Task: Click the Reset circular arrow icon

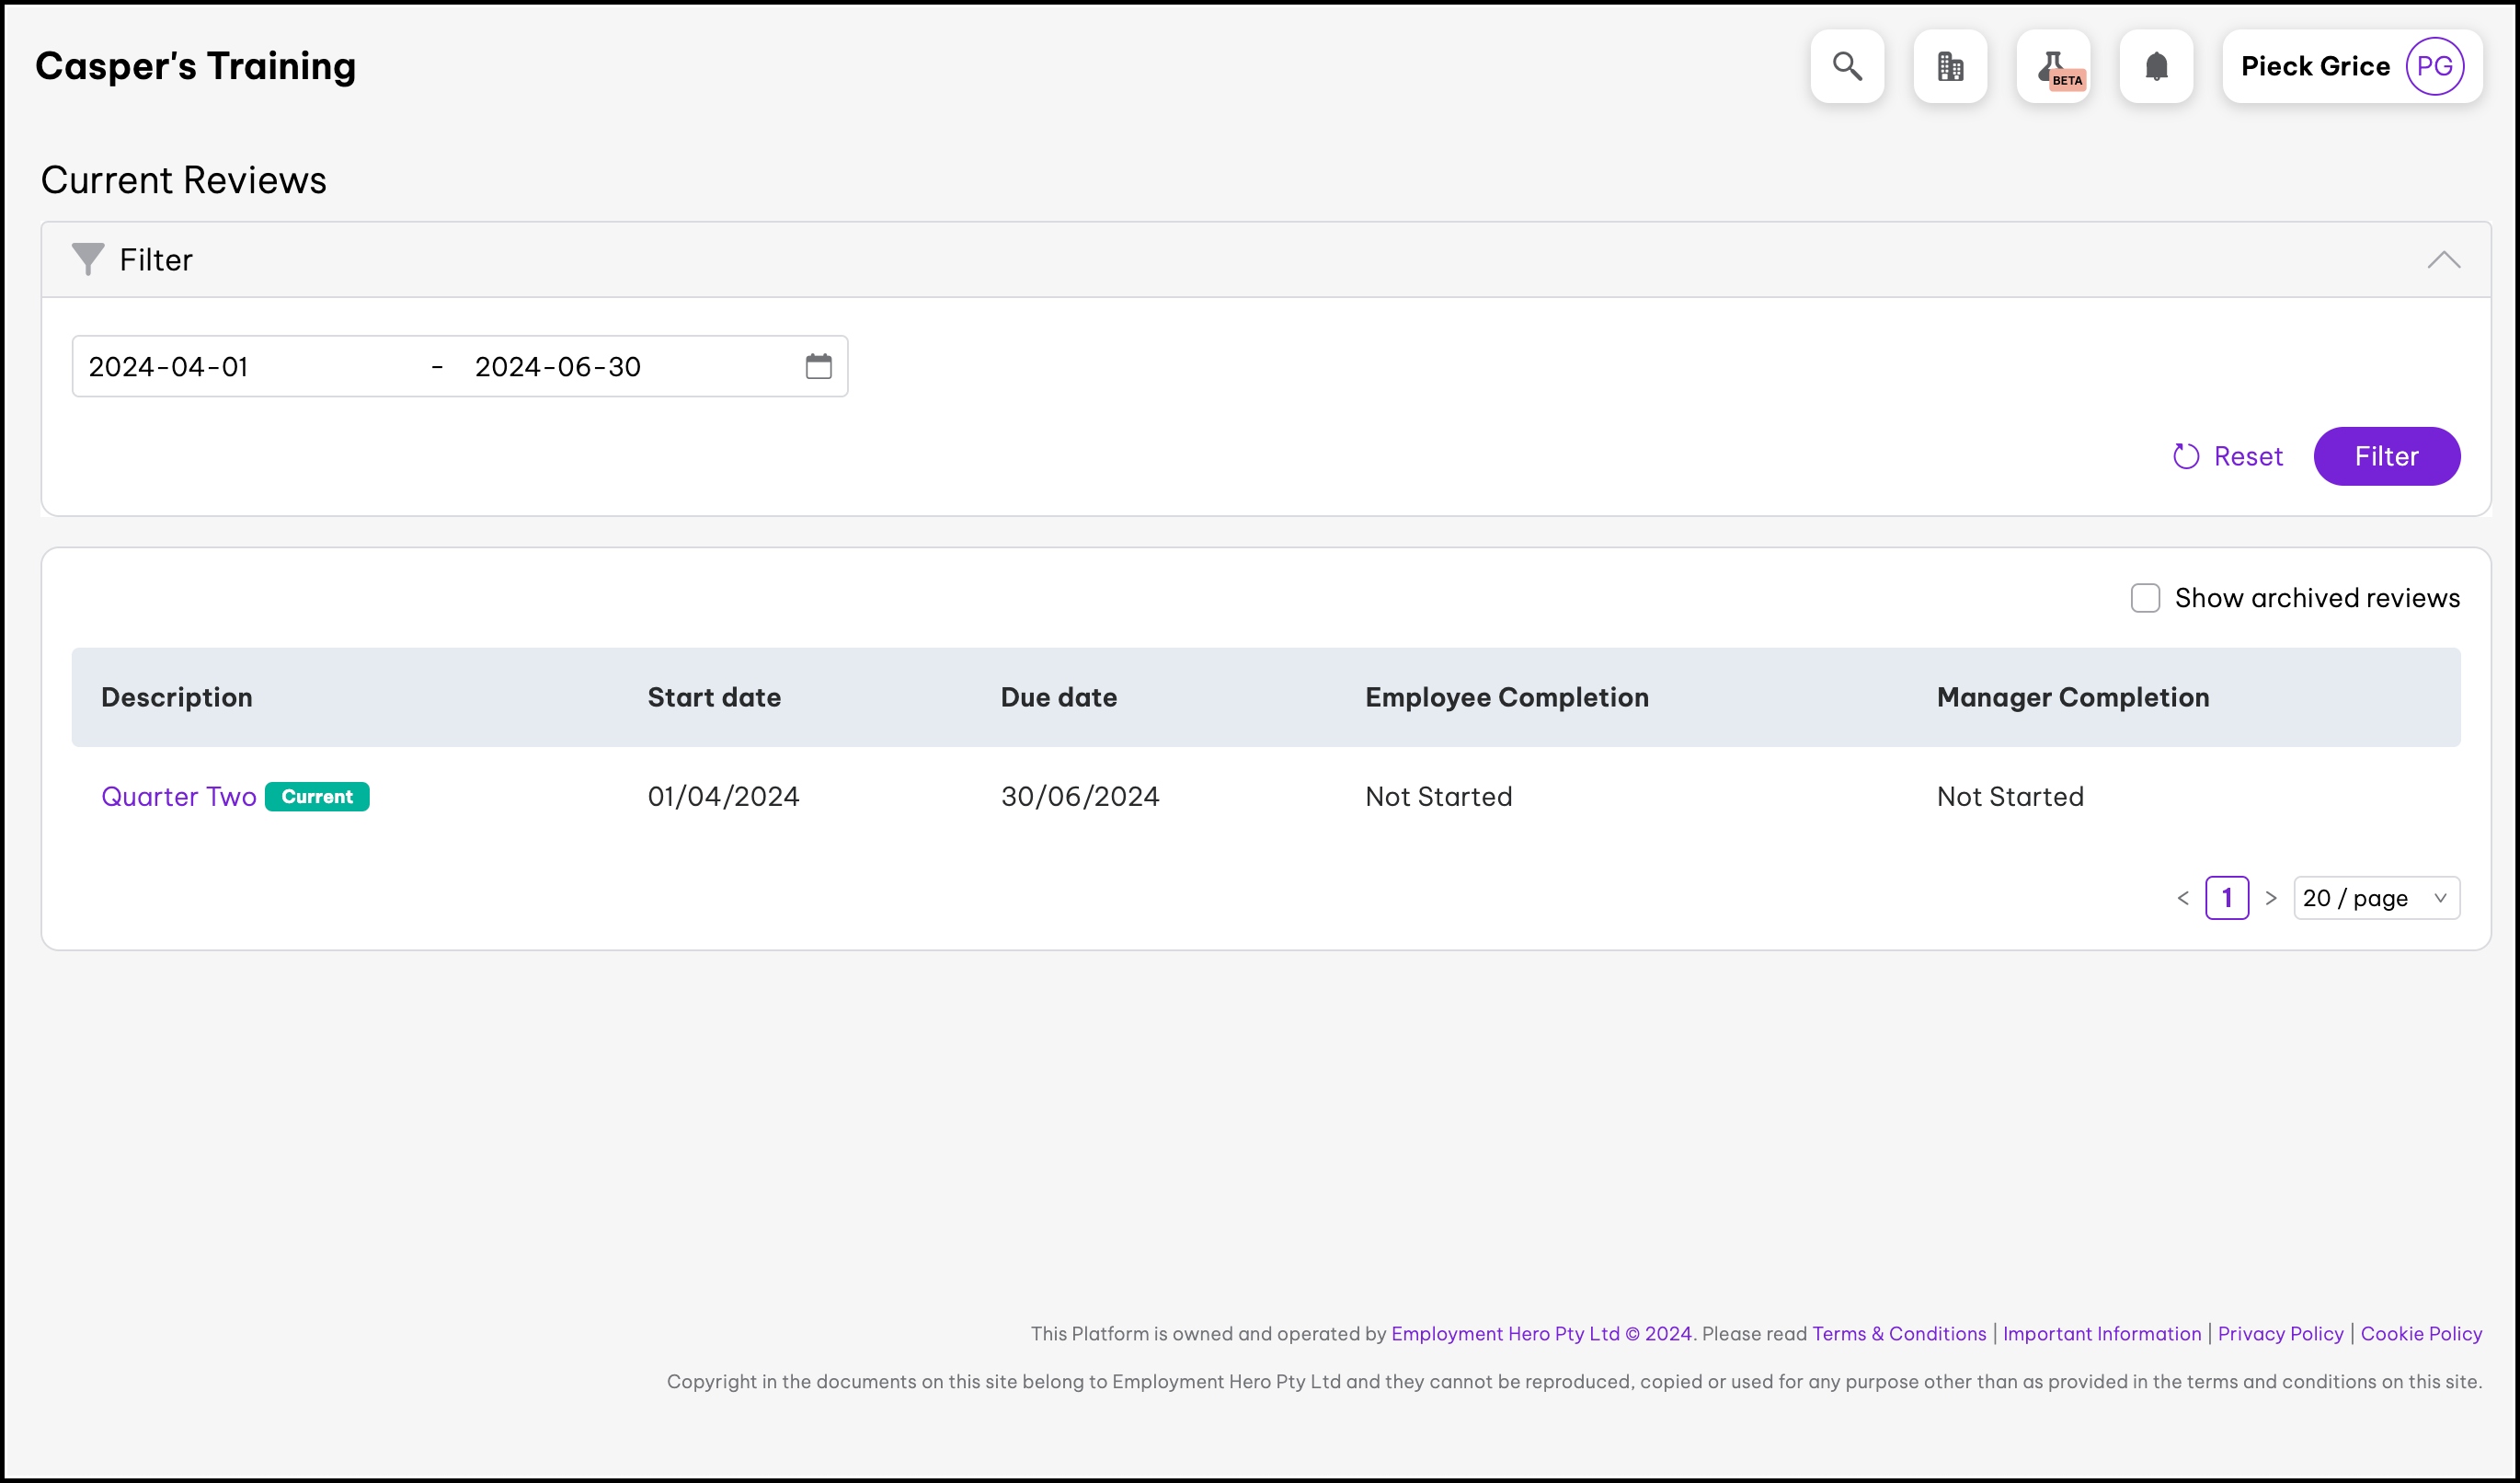Action: point(2186,456)
